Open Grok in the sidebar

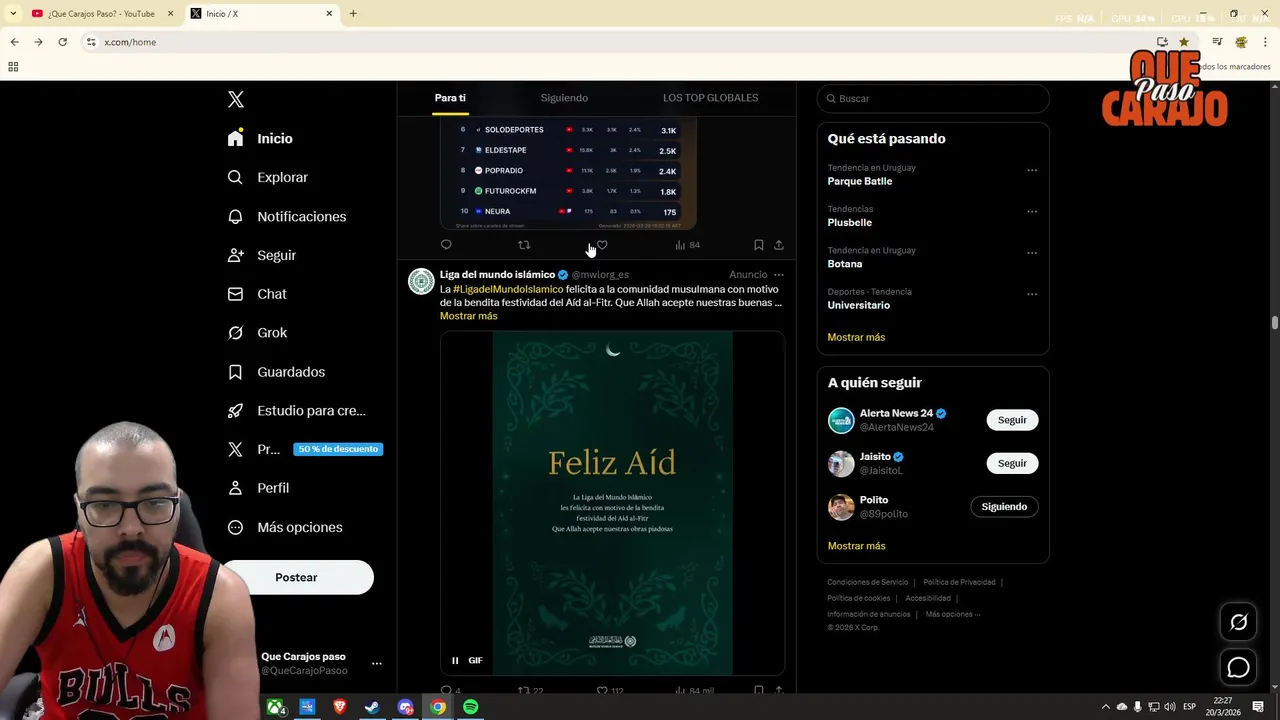257,333
